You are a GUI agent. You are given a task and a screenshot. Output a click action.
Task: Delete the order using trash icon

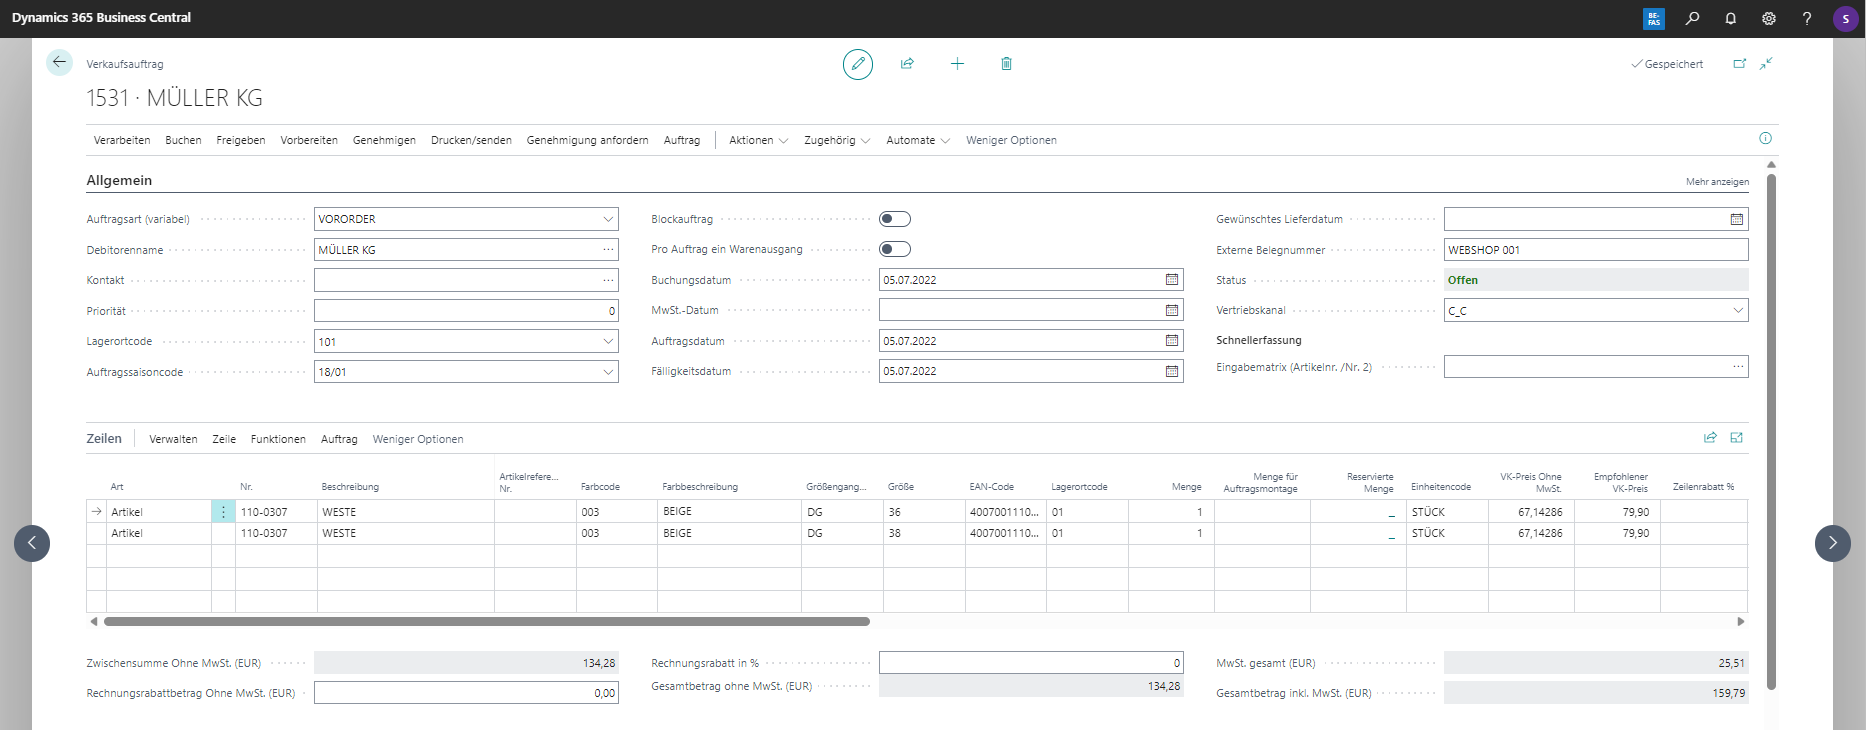coord(1006,64)
